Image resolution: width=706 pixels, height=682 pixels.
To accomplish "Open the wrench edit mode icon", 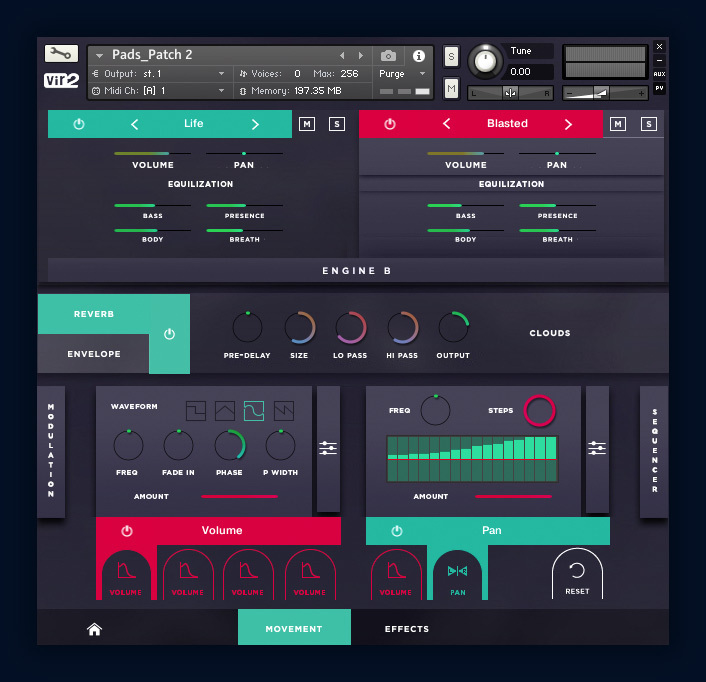I will (x=61, y=54).
